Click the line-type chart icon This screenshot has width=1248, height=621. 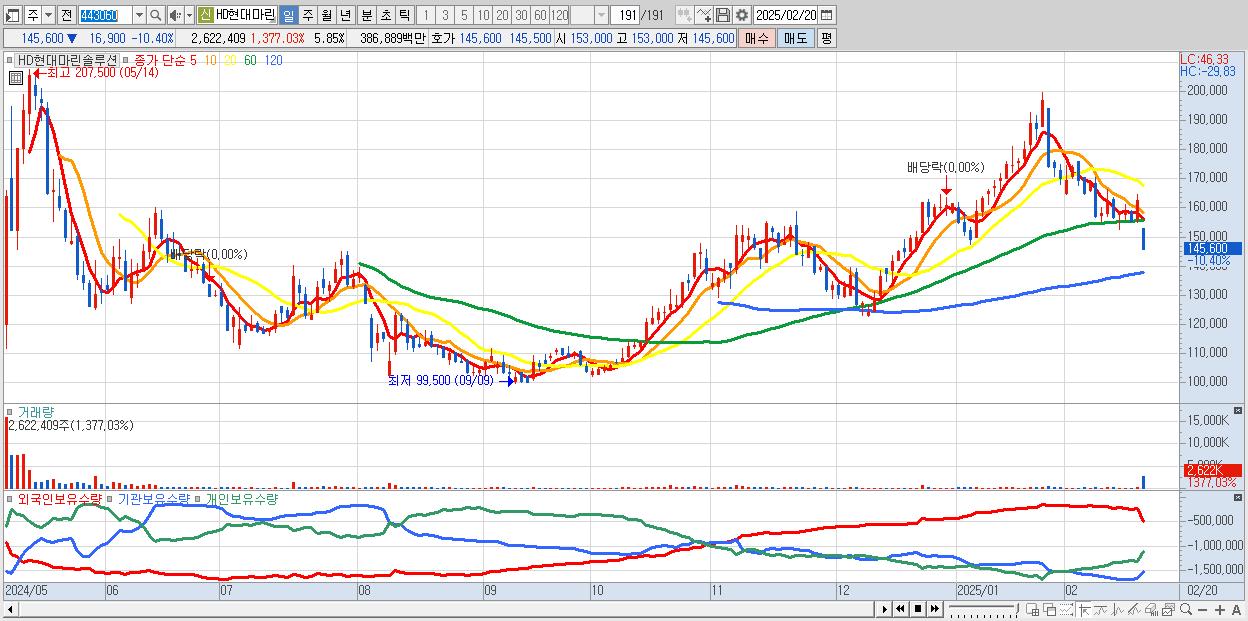1101,610
